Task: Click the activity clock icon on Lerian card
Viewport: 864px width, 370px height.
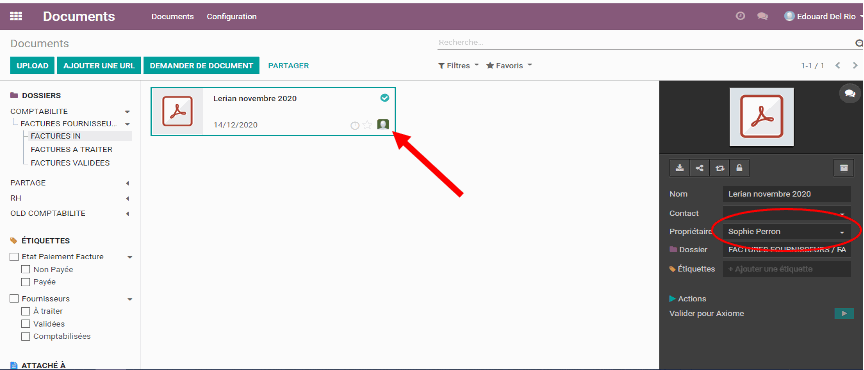Action: 355,125
